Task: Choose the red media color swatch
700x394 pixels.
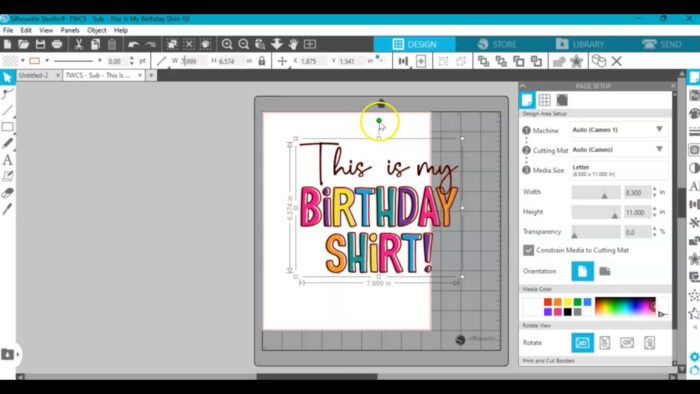Action: 548,302
